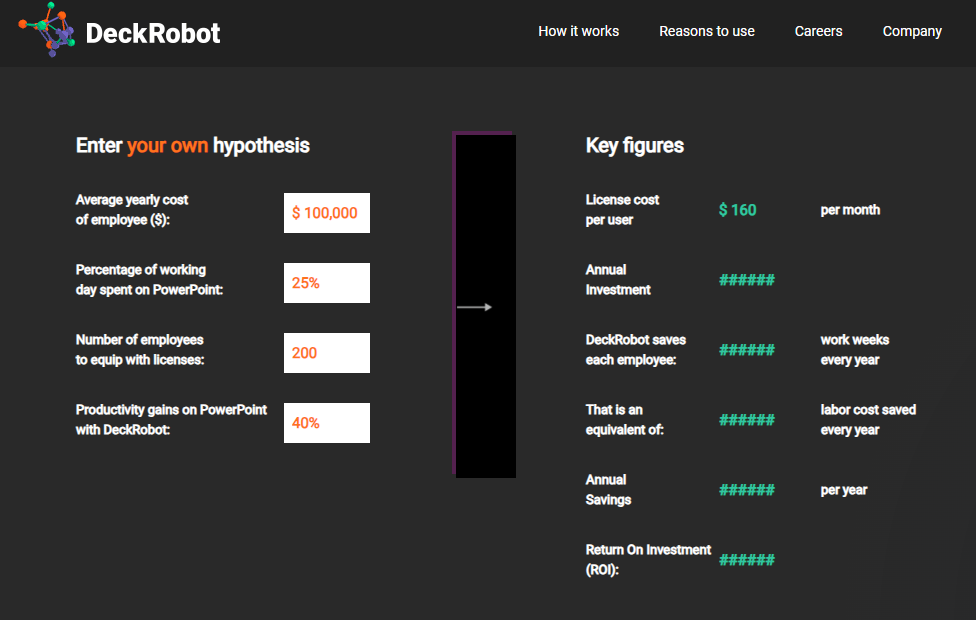The width and height of the screenshot is (976, 620).
Task: Click the That is an equivalent of value
Action: [x=747, y=420]
